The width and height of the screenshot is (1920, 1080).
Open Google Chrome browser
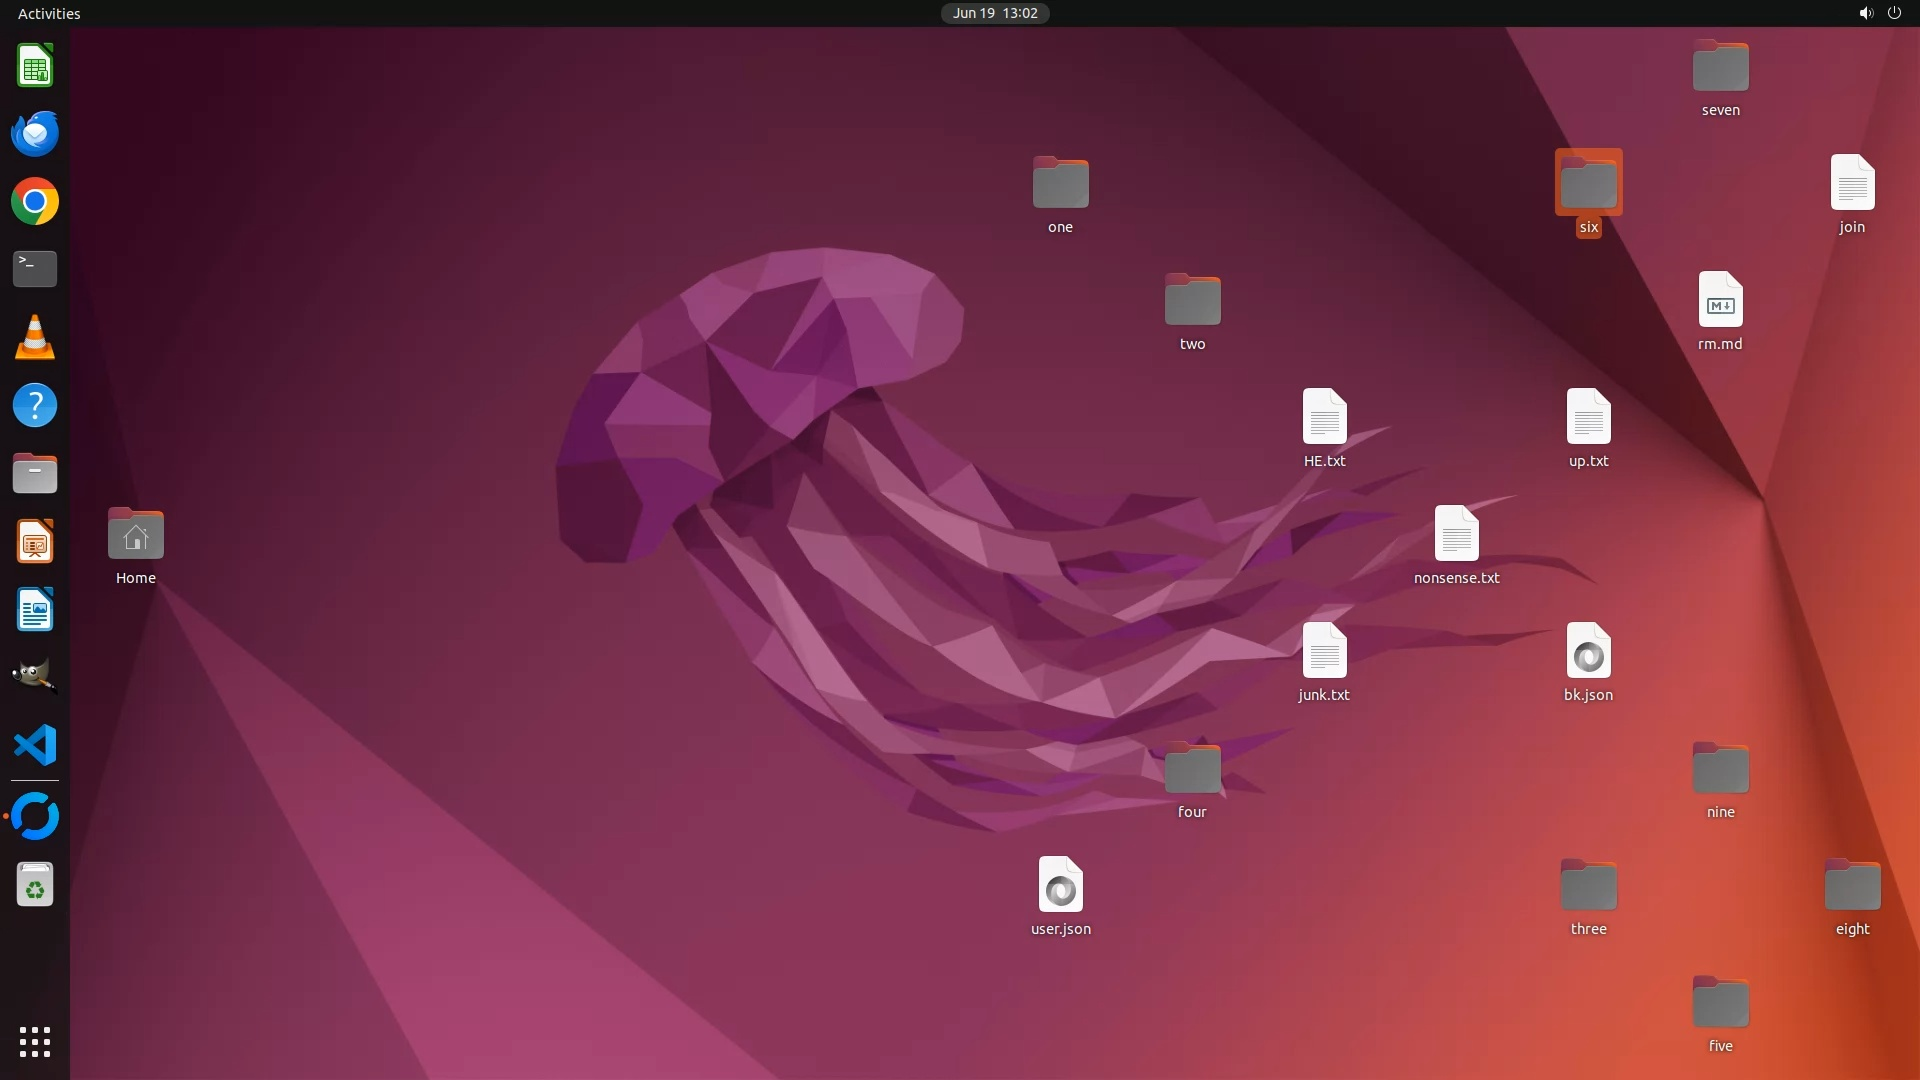click(35, 202)
